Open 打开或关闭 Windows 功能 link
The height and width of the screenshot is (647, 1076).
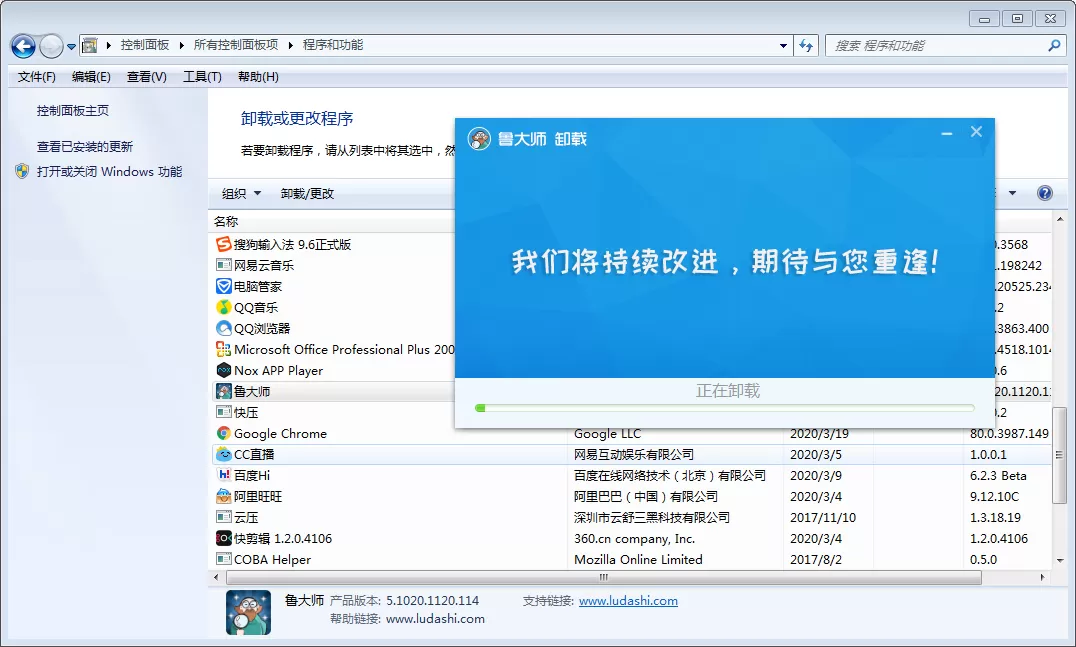110,172
